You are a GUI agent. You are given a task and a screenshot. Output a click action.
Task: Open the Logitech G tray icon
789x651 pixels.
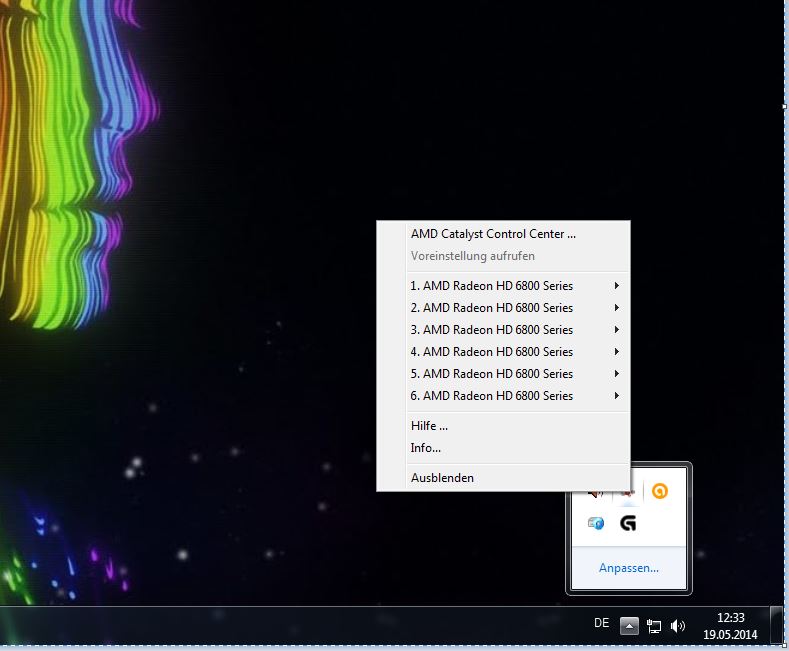tap(628, 523)
